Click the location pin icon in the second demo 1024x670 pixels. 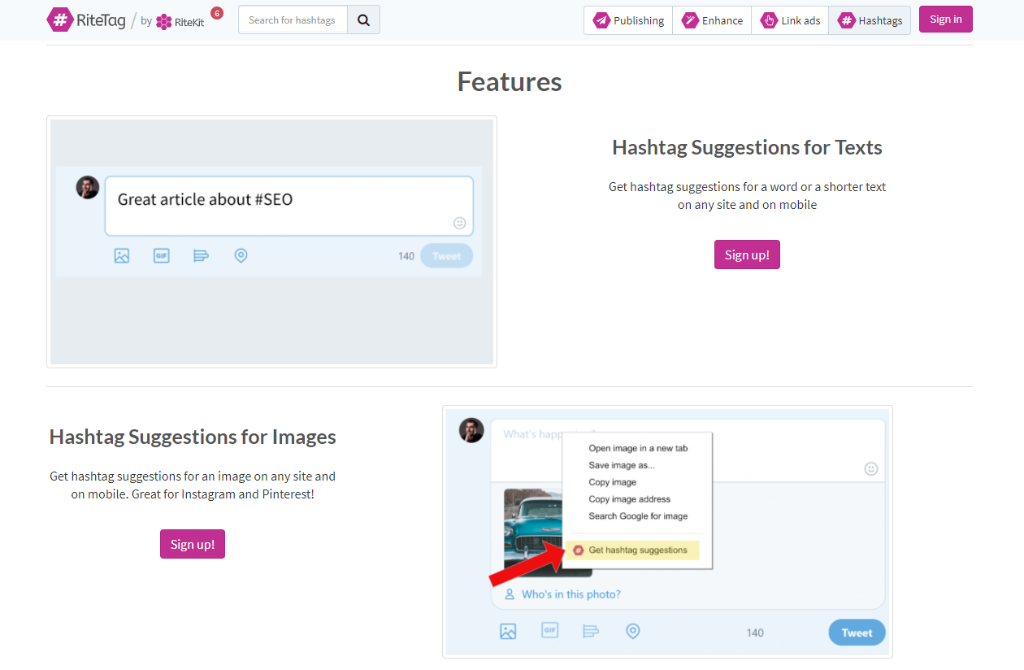click(x=633, y=631)
